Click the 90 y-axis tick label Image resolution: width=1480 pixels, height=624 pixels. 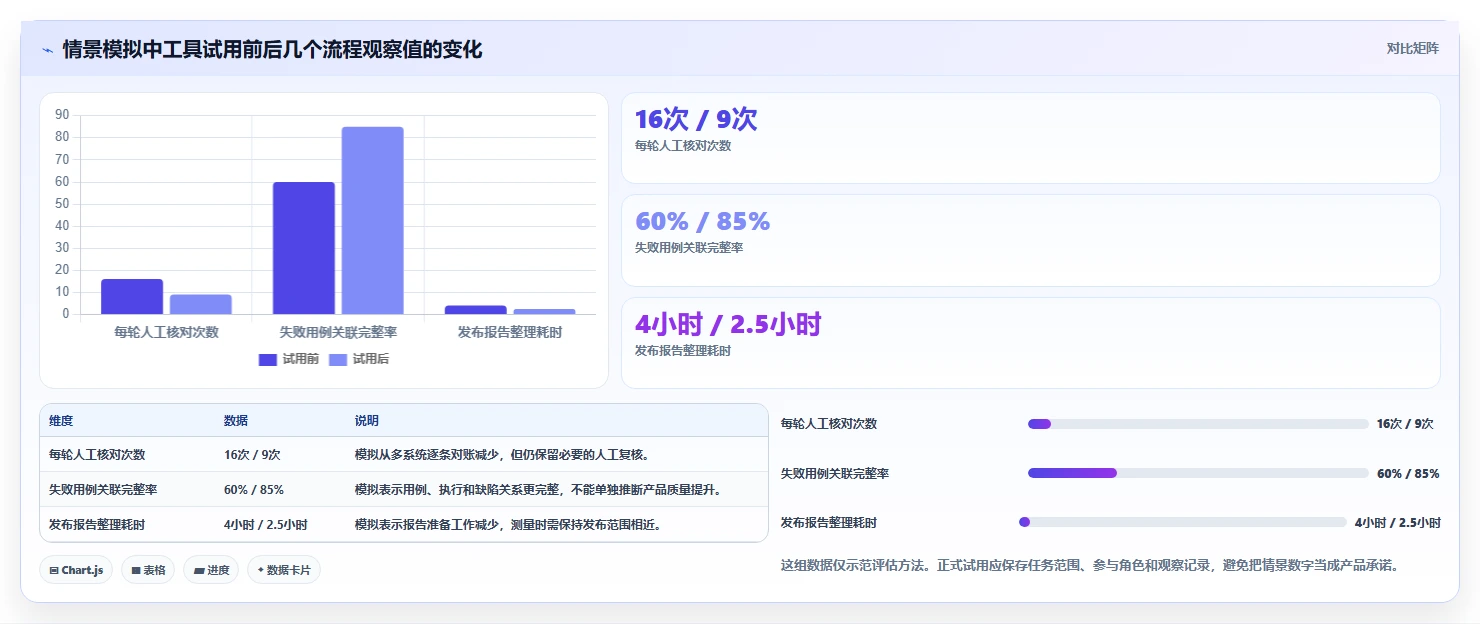pos(62,115)
